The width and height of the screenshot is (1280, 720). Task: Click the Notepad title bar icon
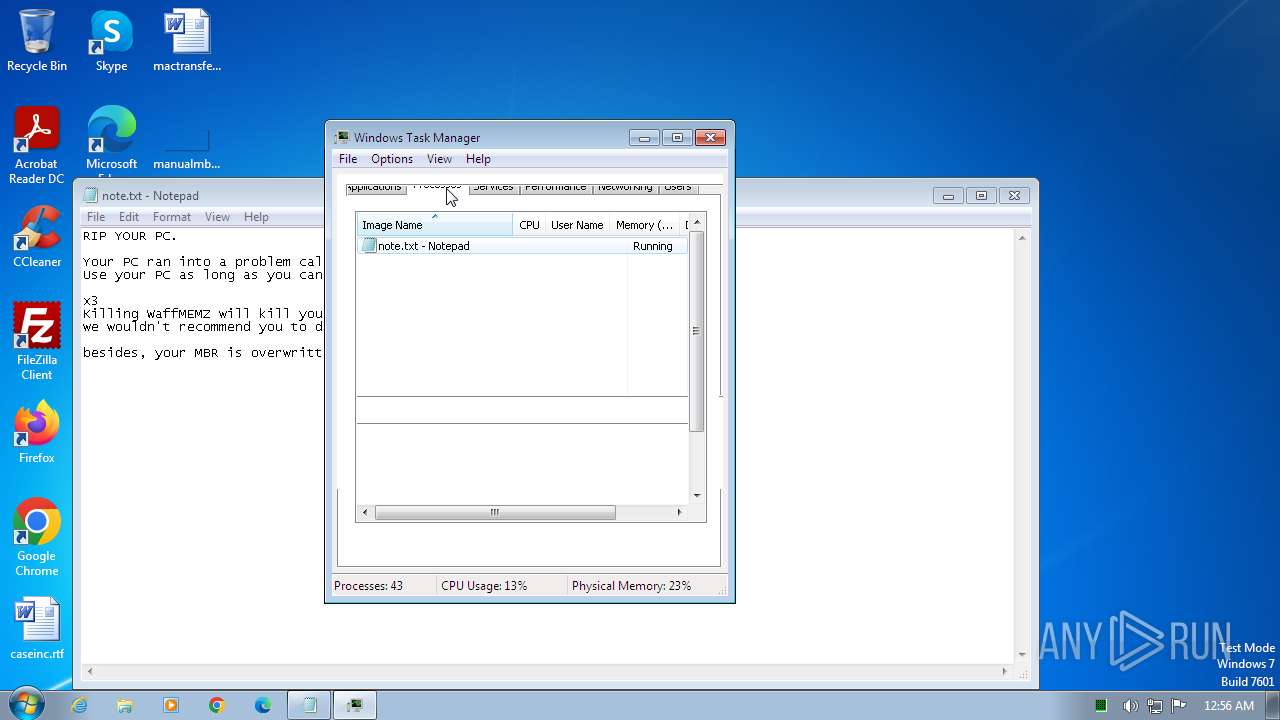[x=91, y=196]
